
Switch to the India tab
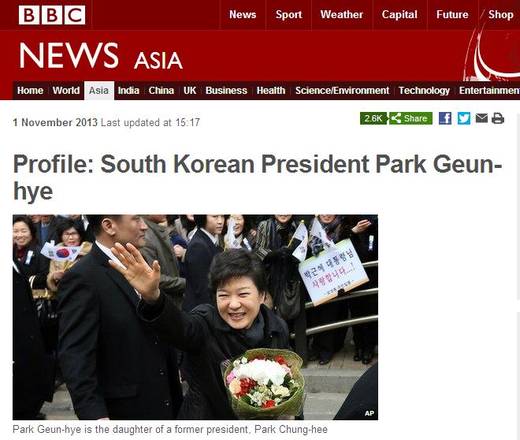point(128,91)
